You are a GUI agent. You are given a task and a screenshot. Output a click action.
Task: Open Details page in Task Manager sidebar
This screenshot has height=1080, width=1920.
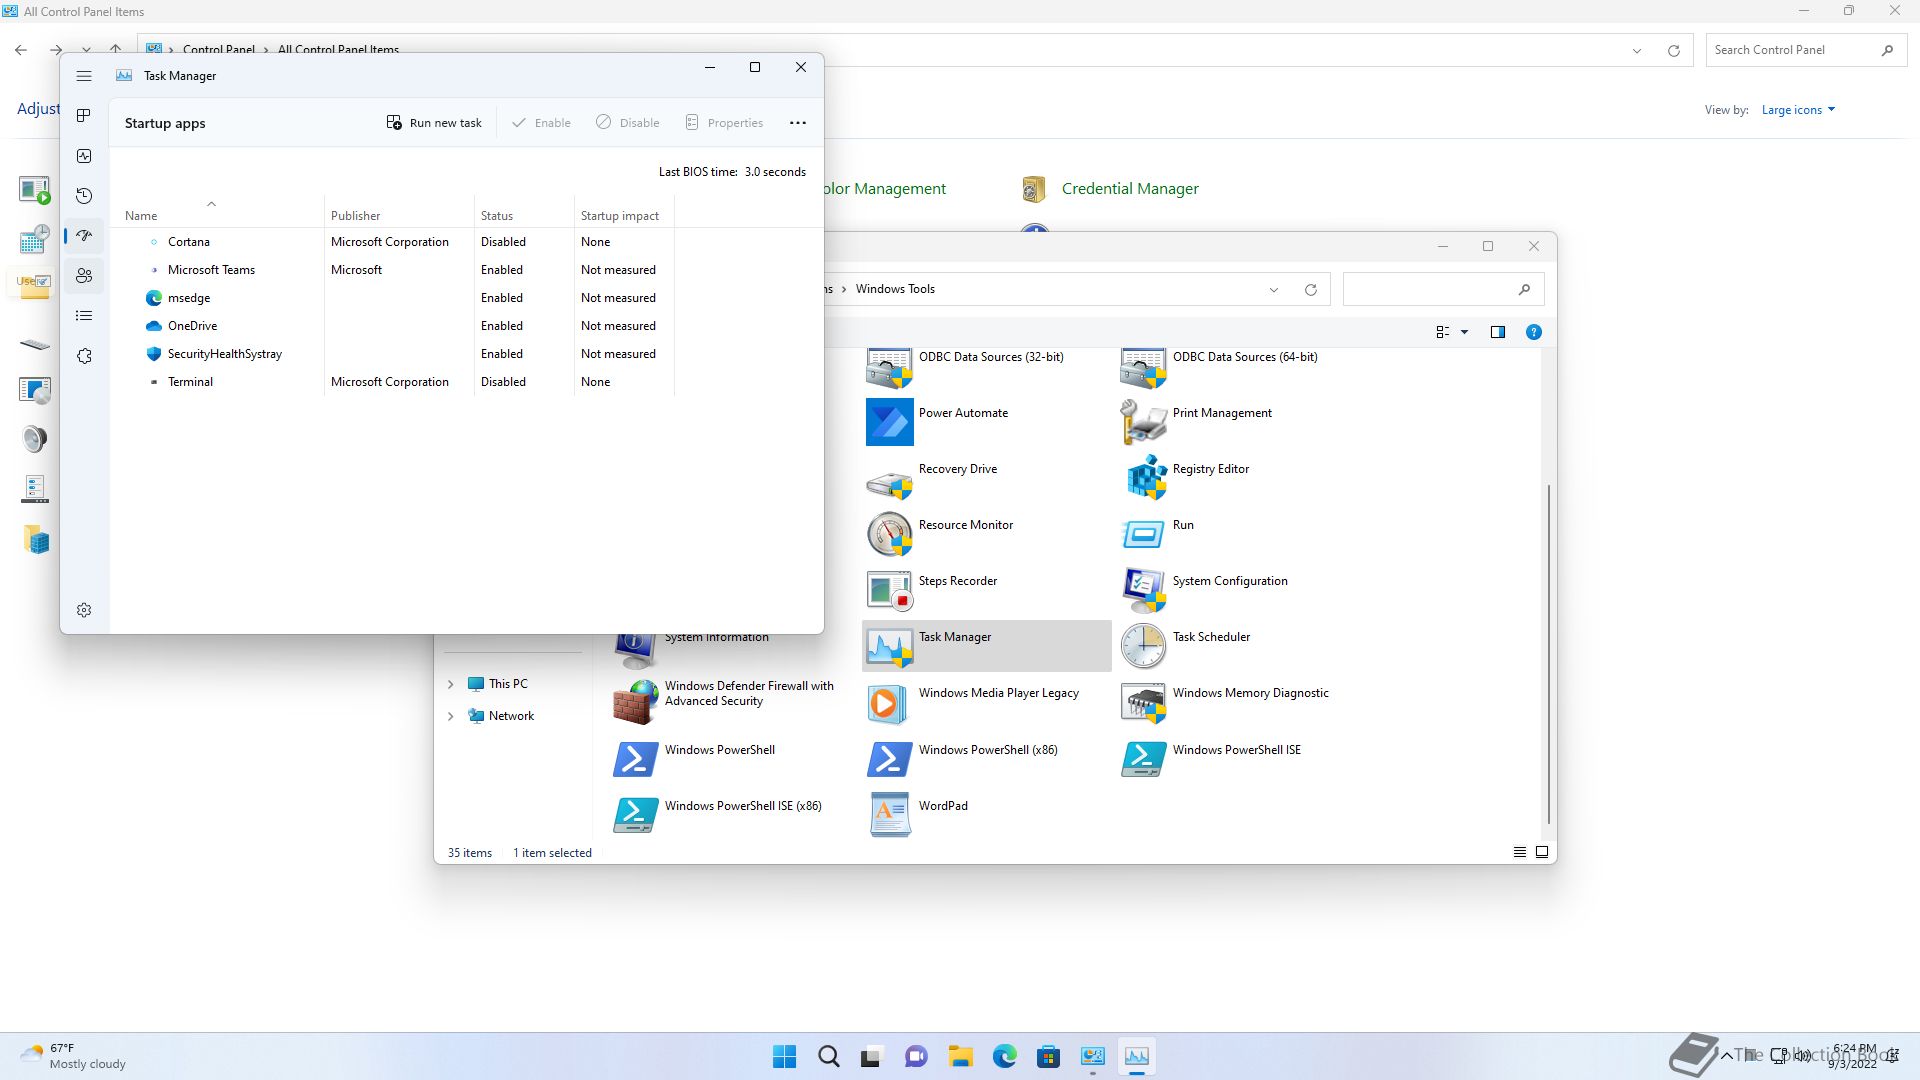(84, 316)
